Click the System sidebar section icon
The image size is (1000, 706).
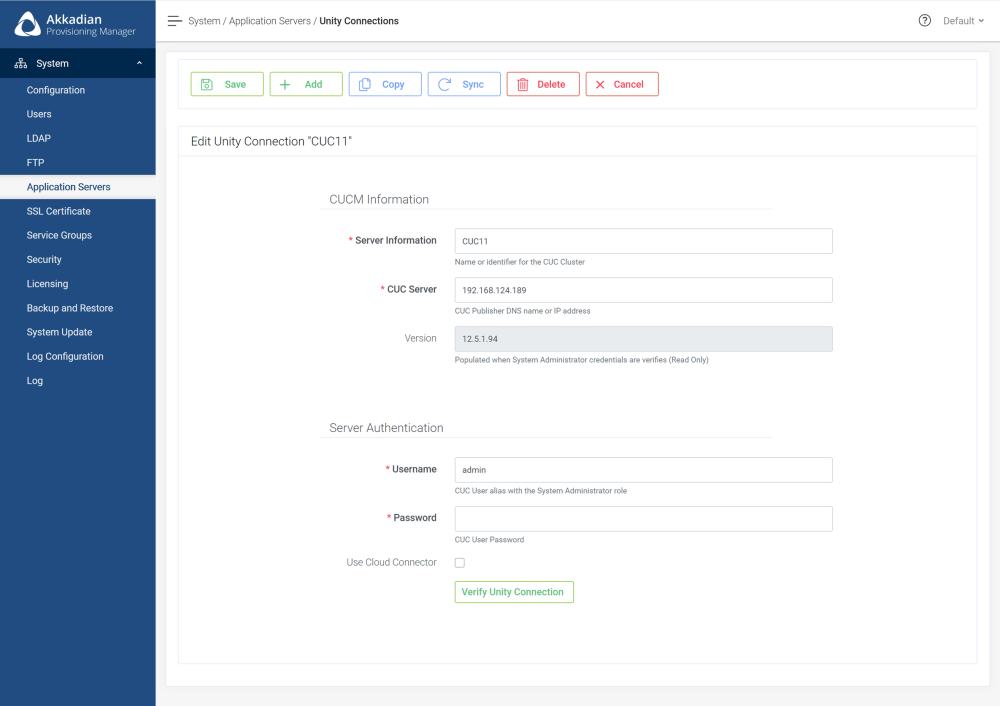[x=19, y=63]
